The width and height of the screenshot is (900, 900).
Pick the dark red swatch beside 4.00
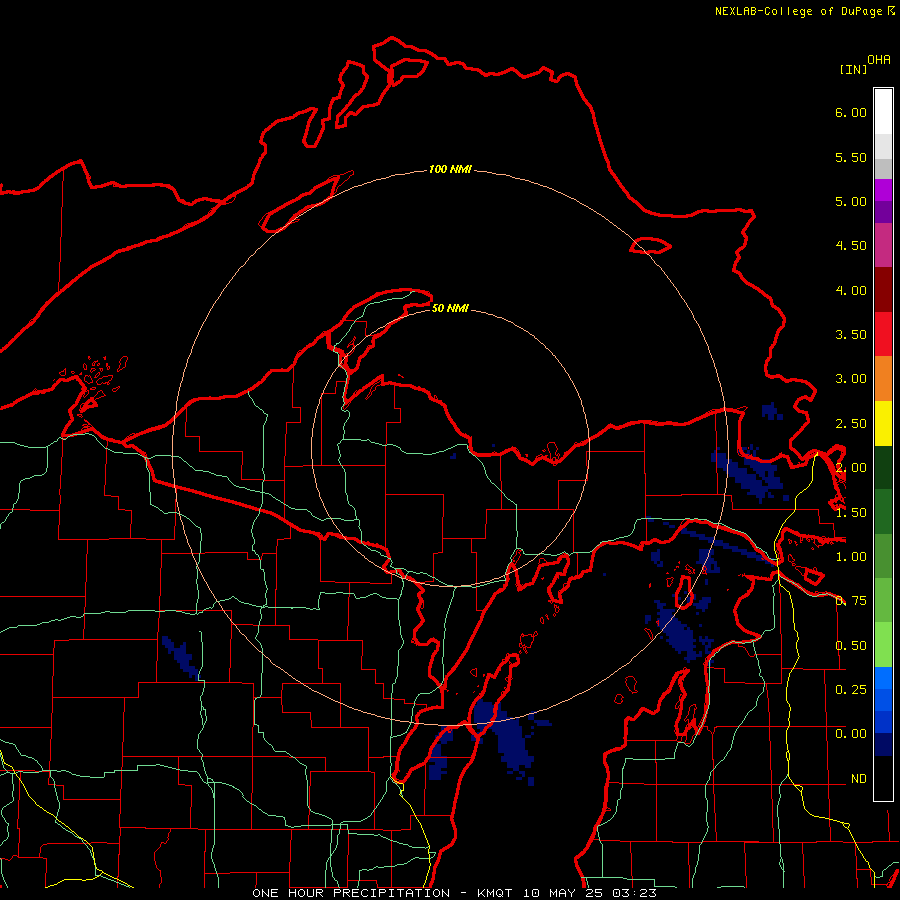pos(883,290)
